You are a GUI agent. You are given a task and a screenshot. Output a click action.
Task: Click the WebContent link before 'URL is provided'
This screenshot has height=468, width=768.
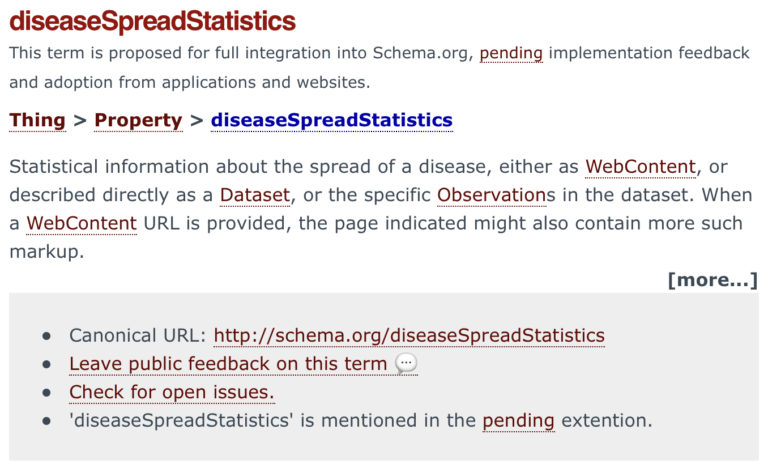click(x=81, y=222)
